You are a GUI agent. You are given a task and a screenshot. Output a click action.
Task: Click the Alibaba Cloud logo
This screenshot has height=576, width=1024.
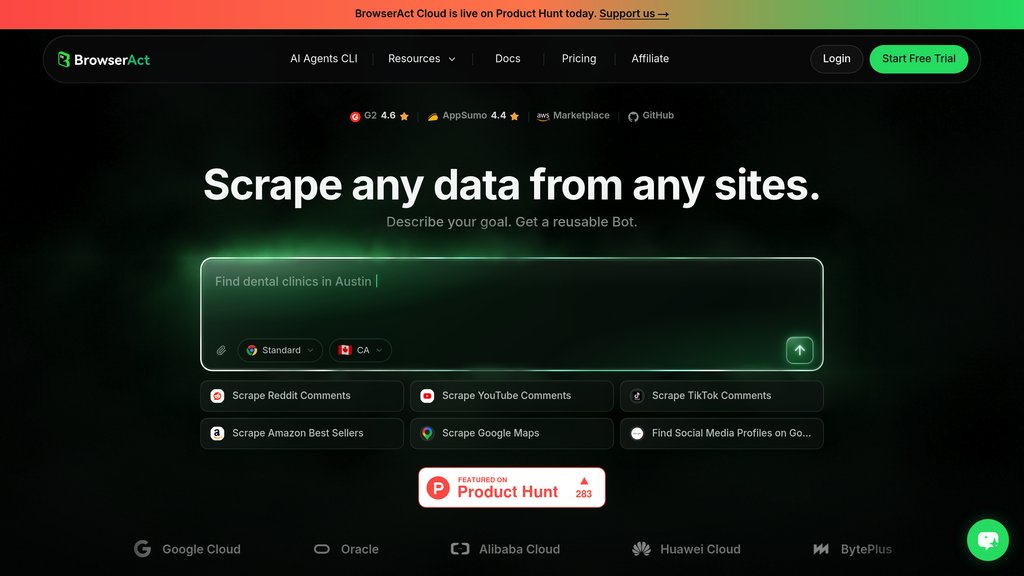505,549
